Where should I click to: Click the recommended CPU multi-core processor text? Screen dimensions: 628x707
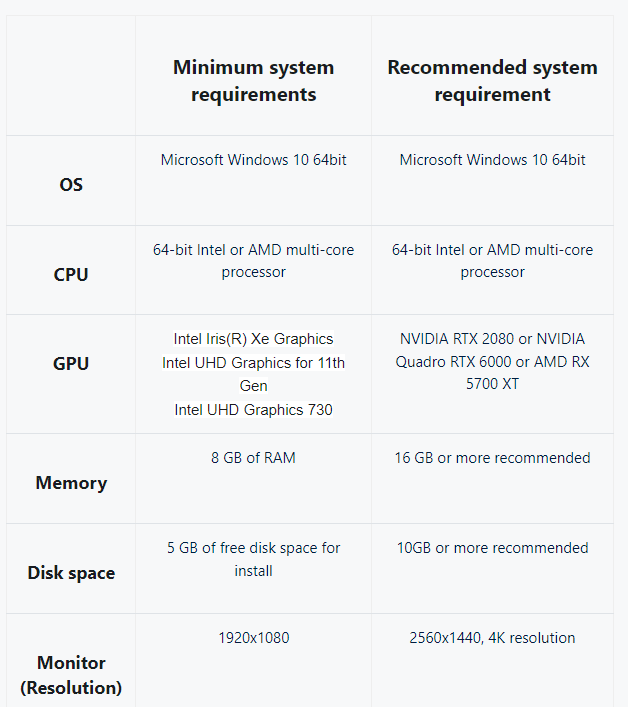point(492,261)
